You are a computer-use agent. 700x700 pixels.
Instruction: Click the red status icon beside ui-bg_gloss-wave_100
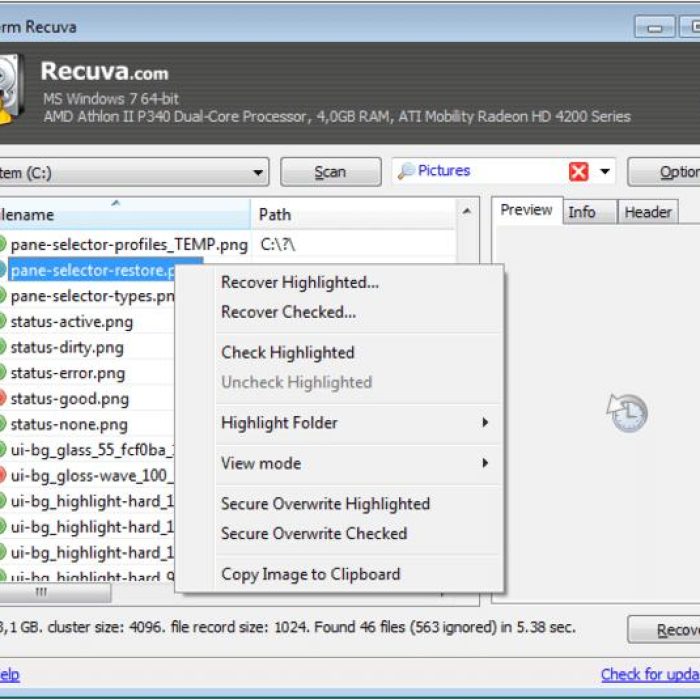click(2, 475)
